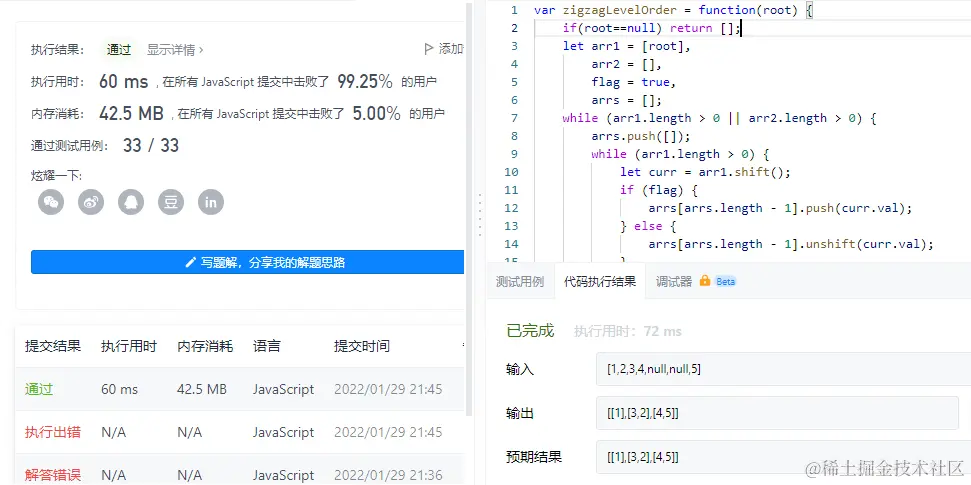Viewport: 971px width, 485px height.
Task: Click the 执行用时: 72 ms label
Action: pyautogui.click(x=628, y=331)
